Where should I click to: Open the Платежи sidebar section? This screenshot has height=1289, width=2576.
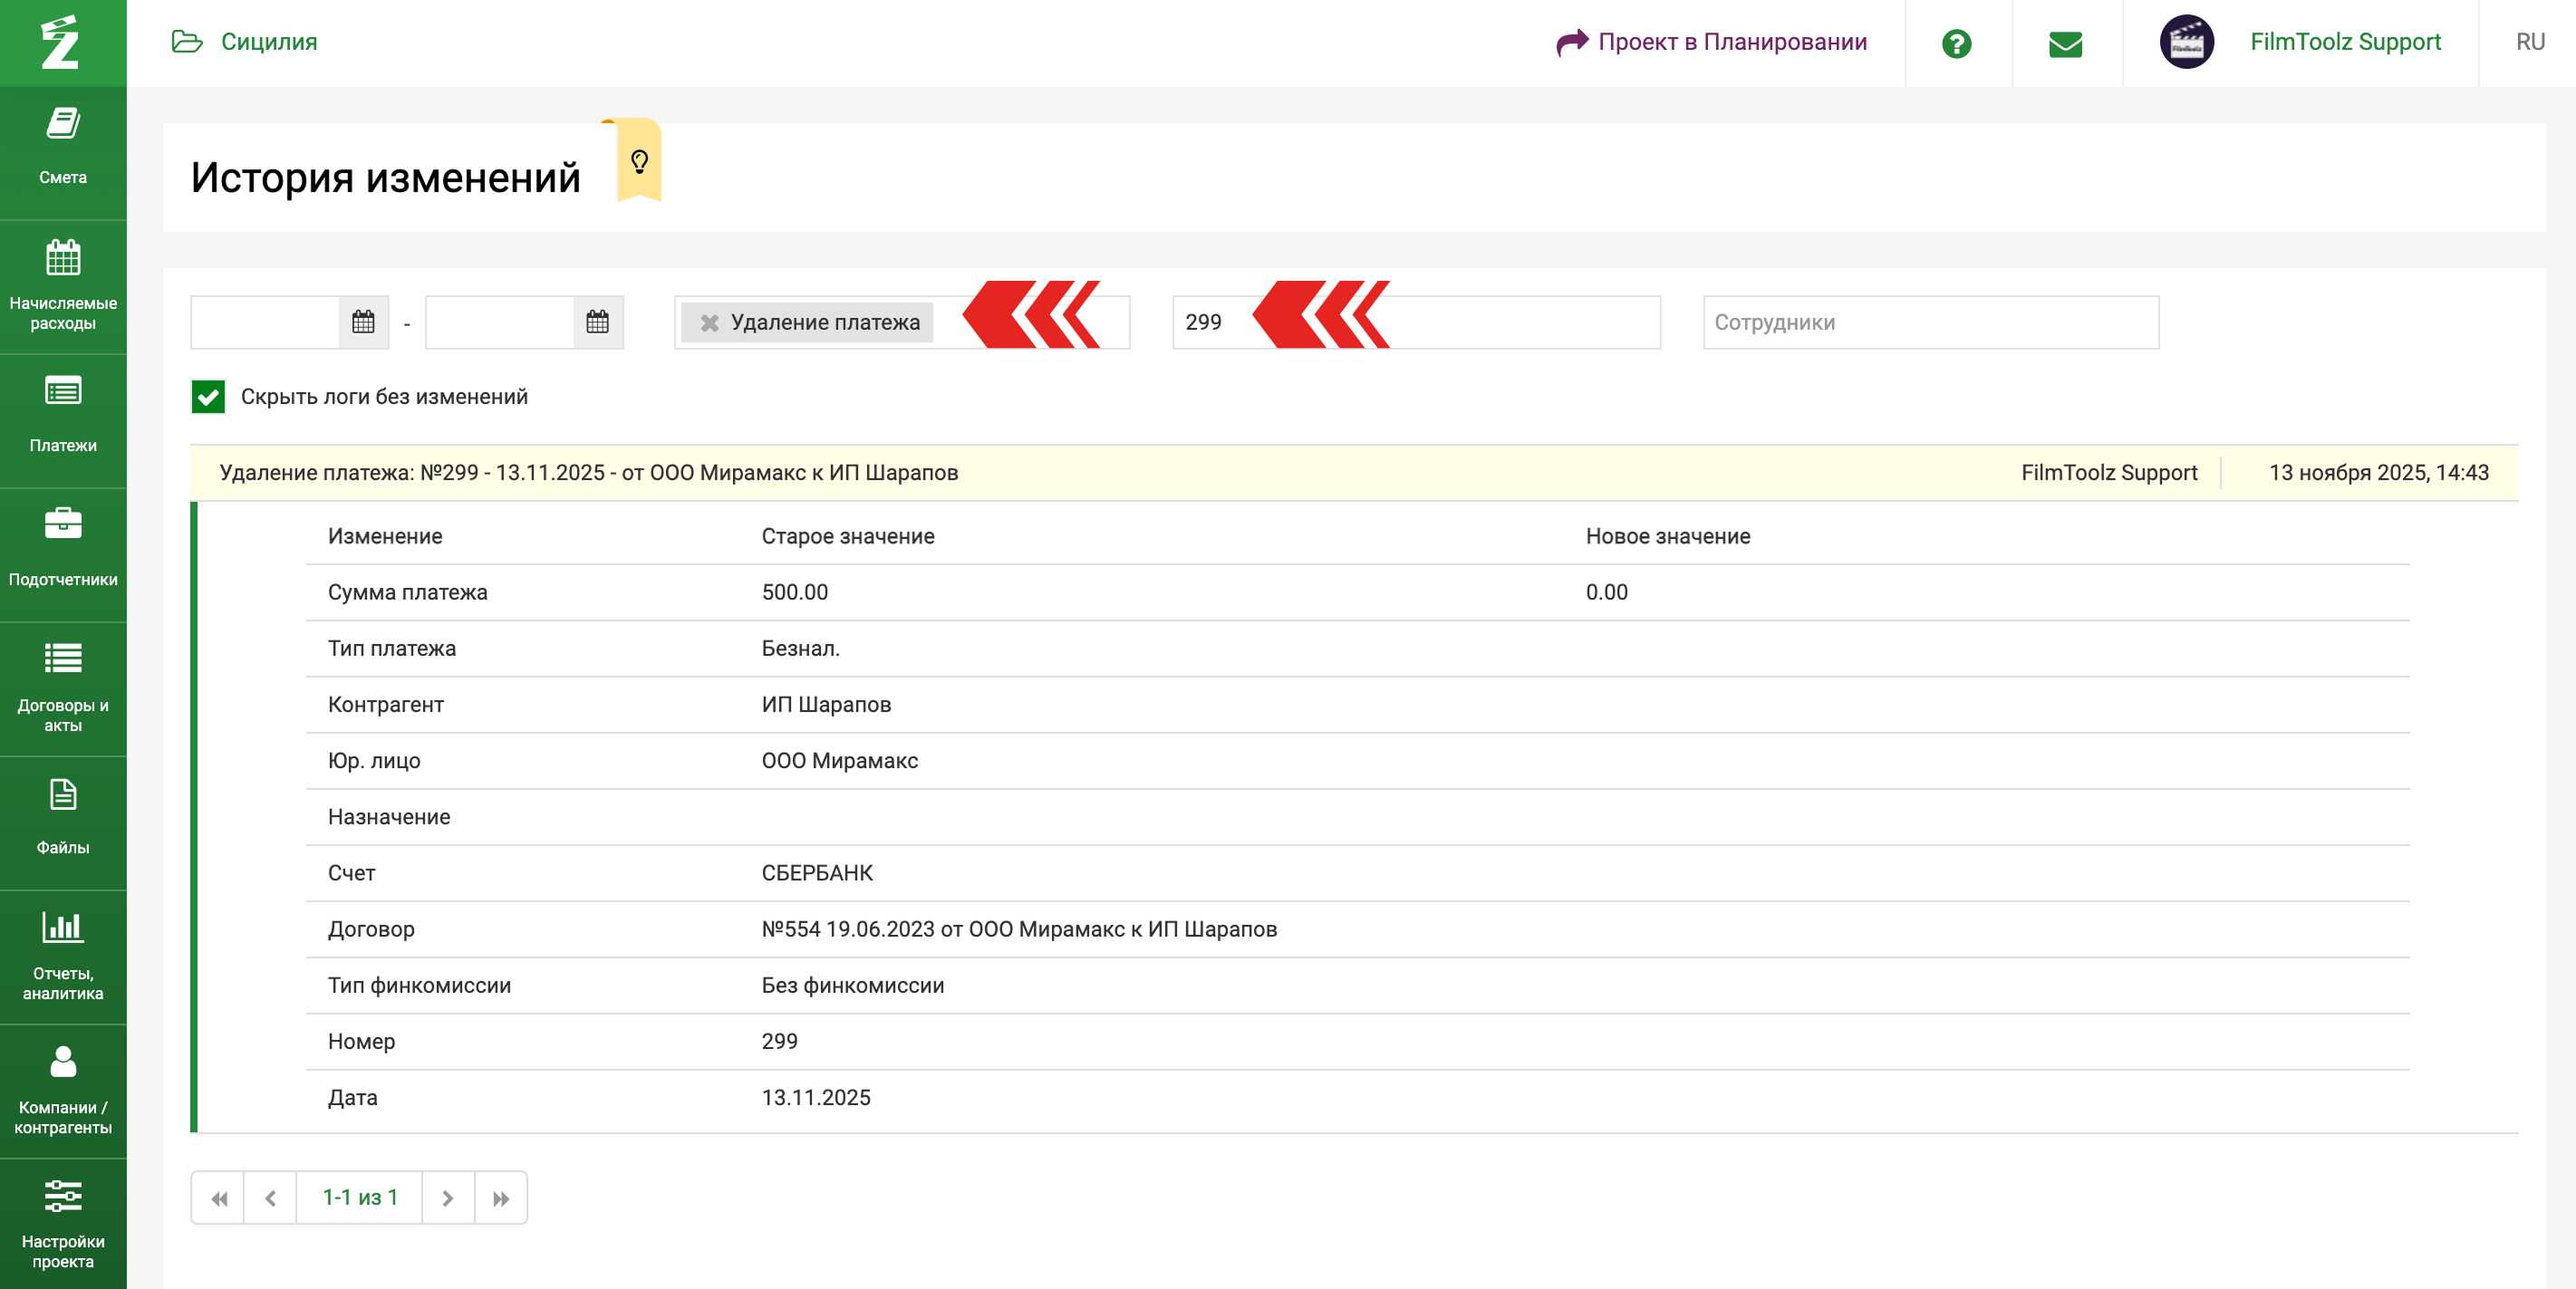tap(63, 420)
